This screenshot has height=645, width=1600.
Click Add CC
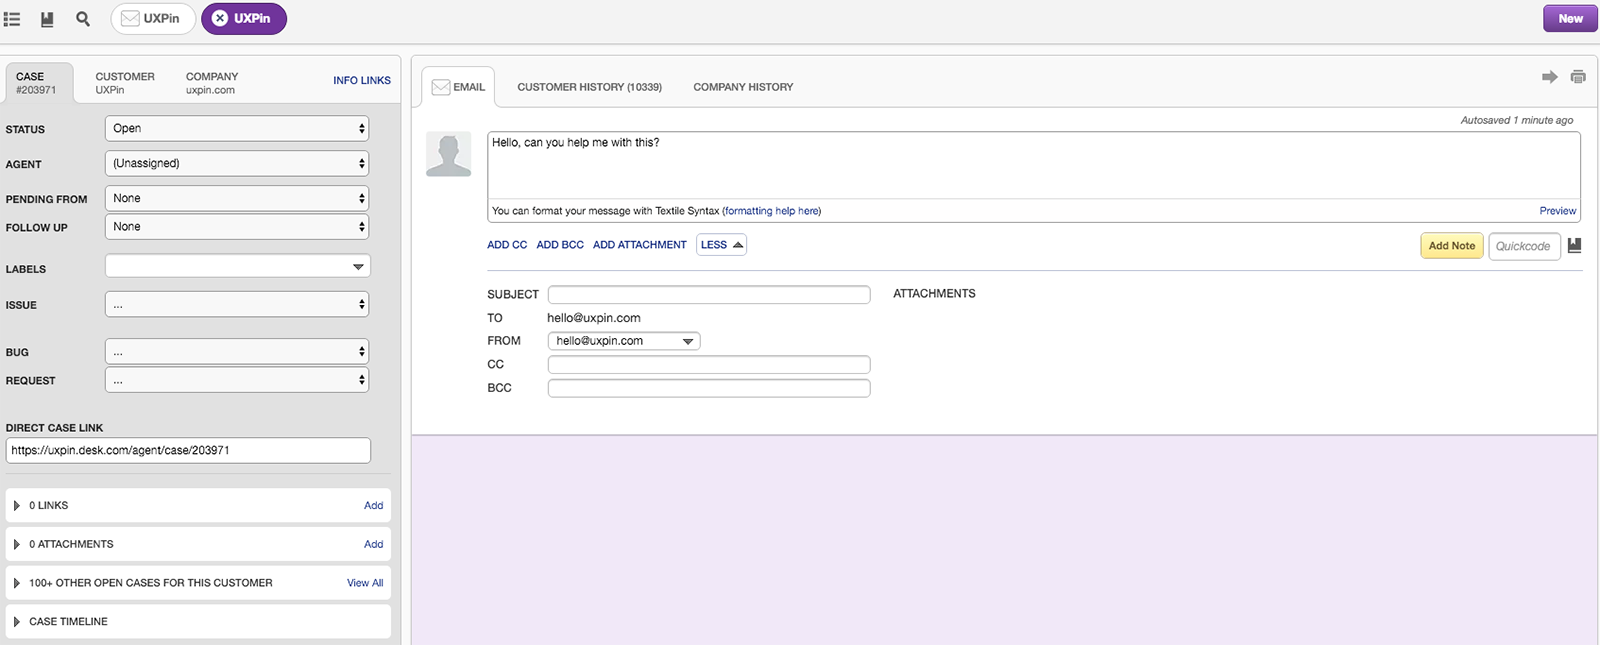point(507,245)
